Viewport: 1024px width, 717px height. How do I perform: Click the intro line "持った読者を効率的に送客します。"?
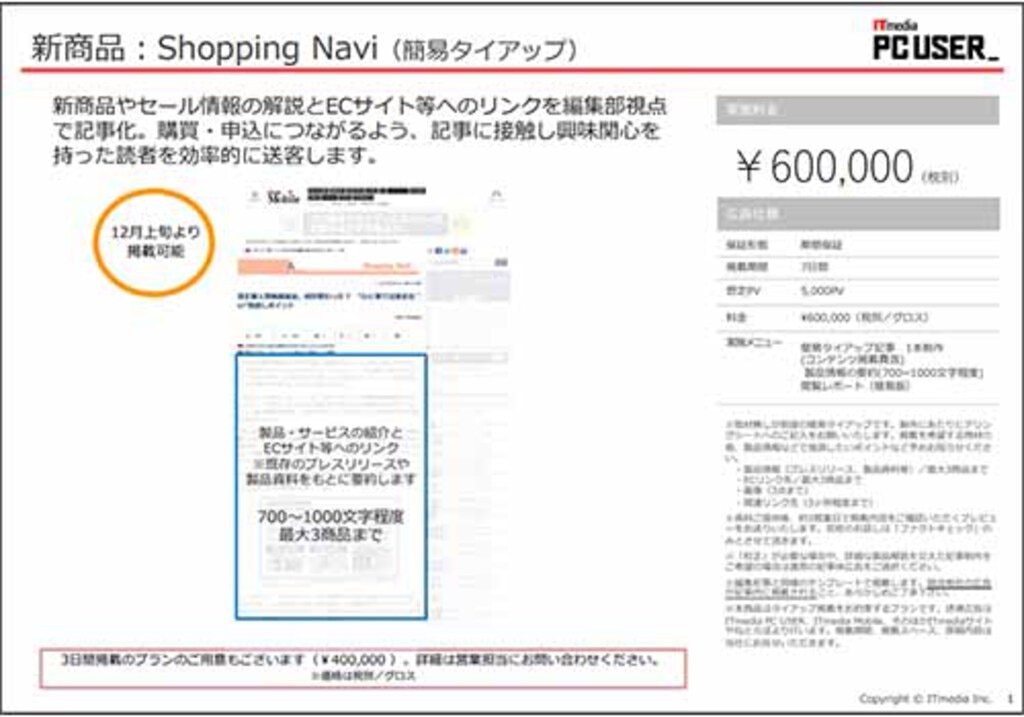point(216,156)
